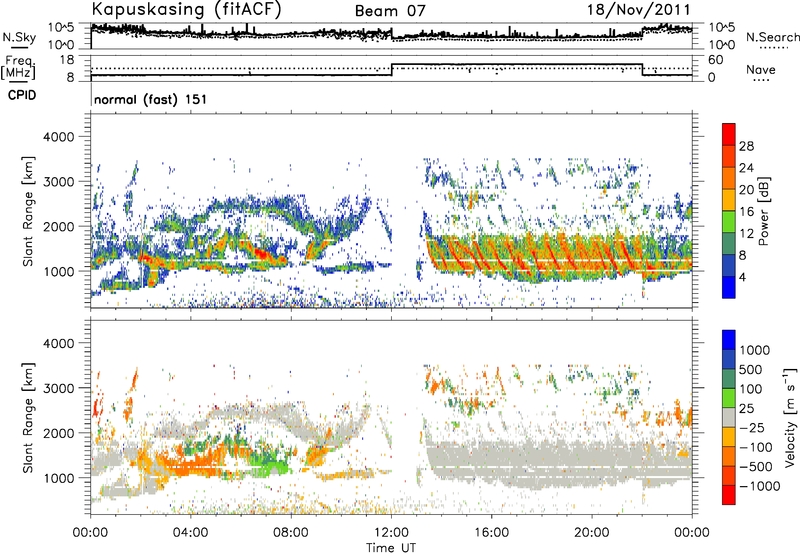
Task: Click the '3000' tick on the velocity panel
Action: tap(61, 388)
